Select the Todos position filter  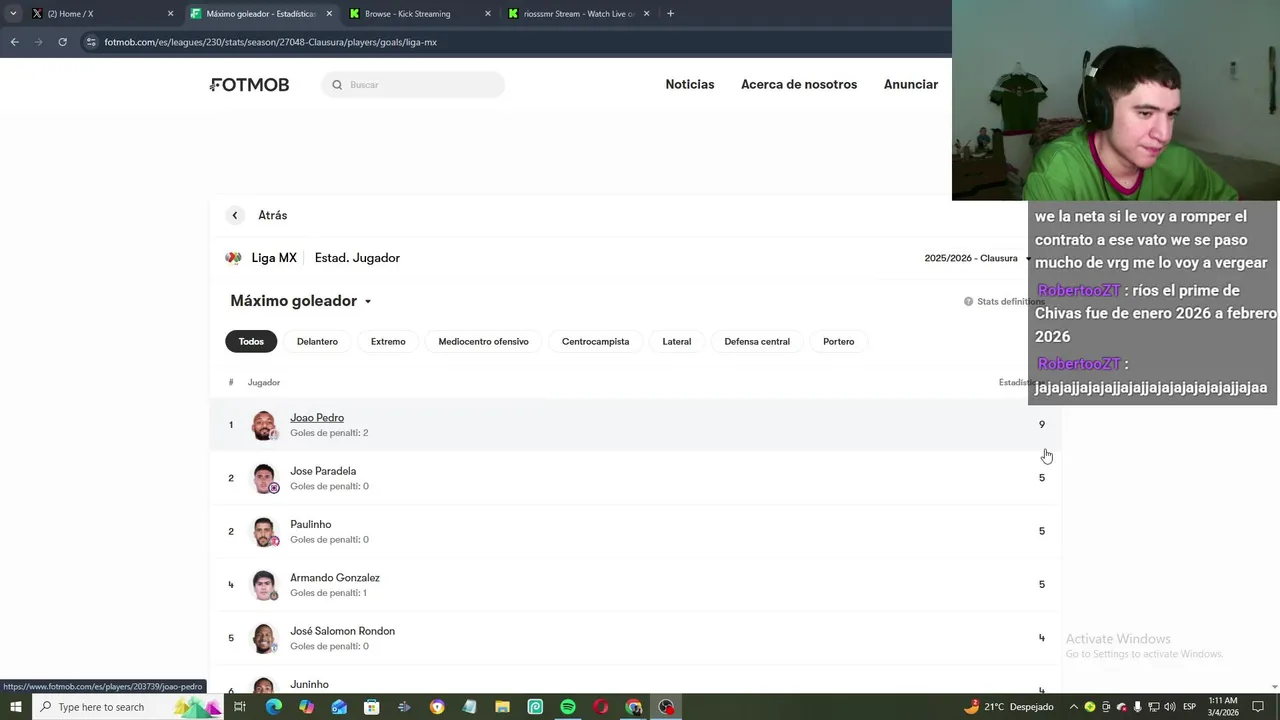(251, 341)
